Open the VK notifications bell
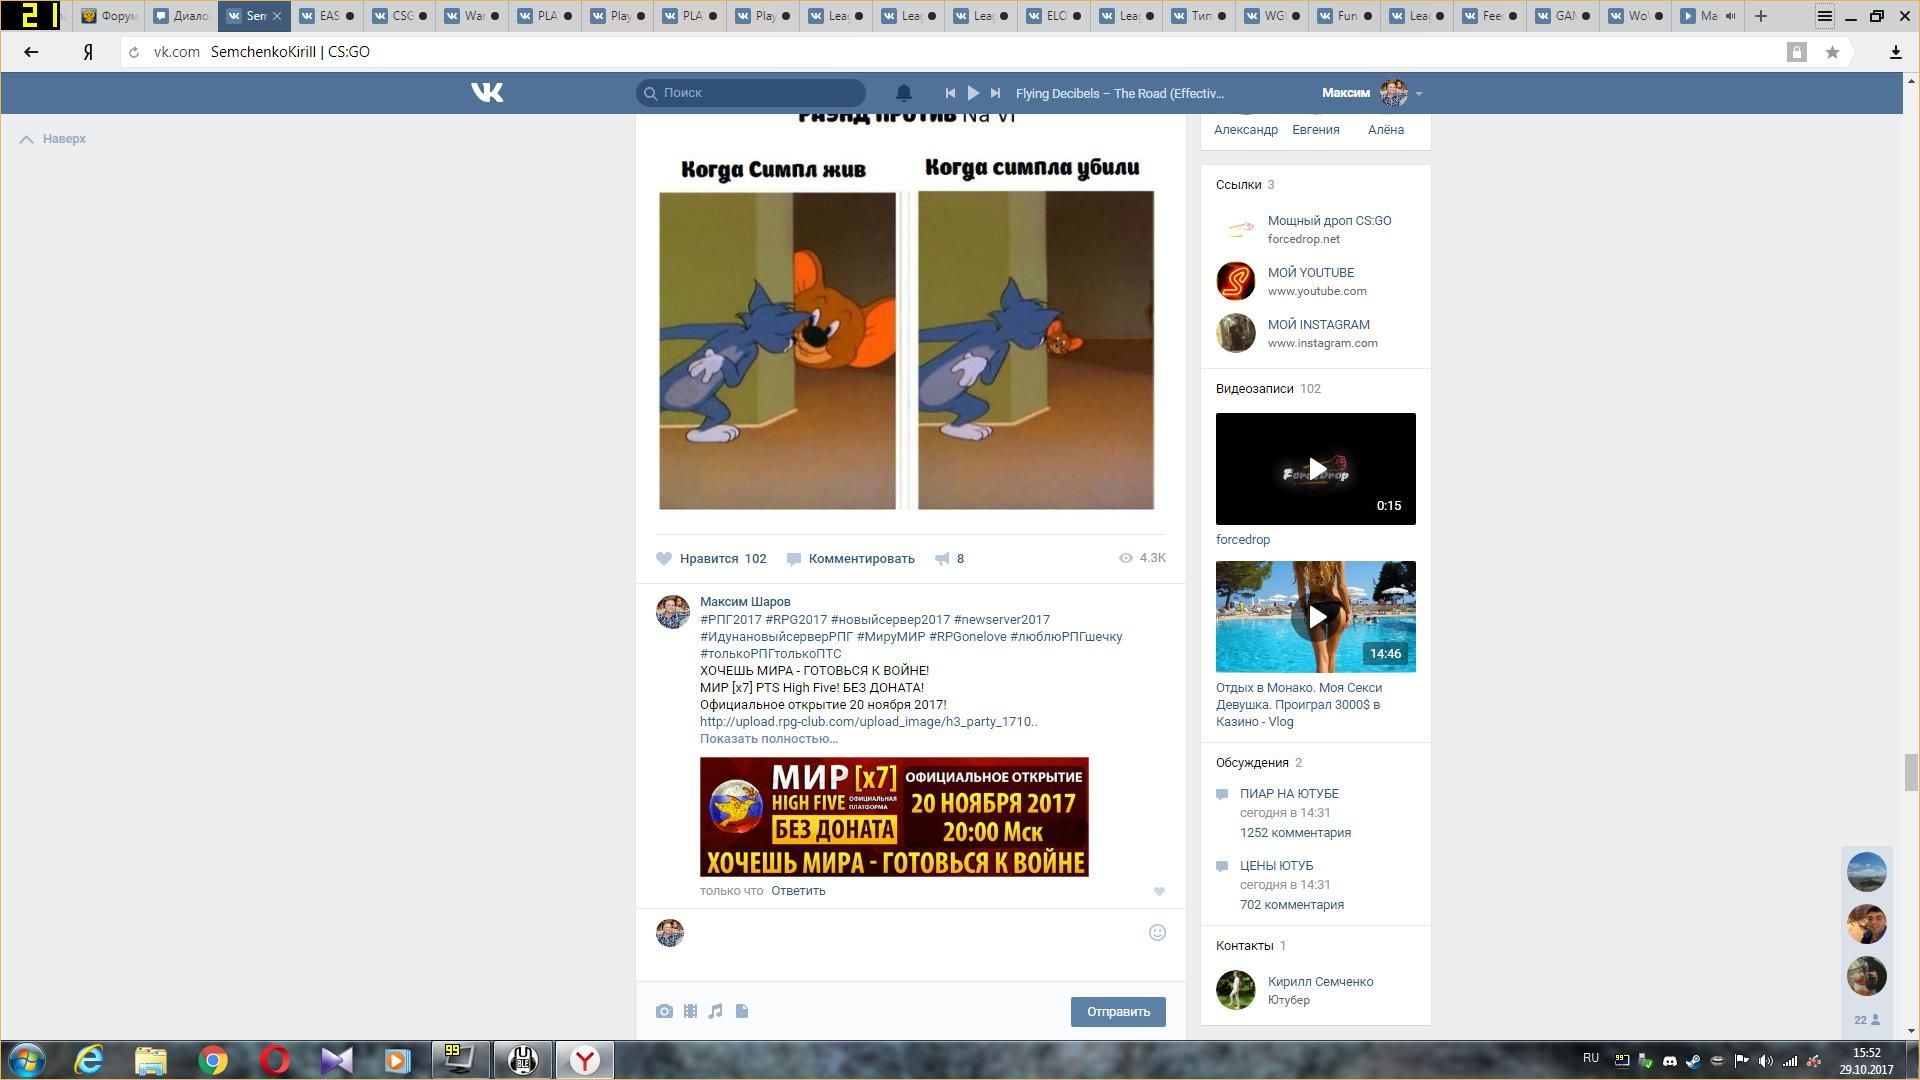 pyautogui.click(x=903, y=93)
